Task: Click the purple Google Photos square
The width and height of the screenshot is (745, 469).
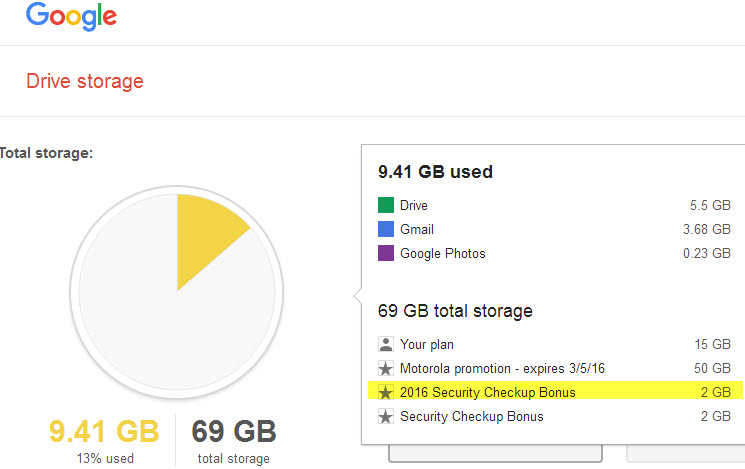Action: pyautogui.click(x=386, y=253)
